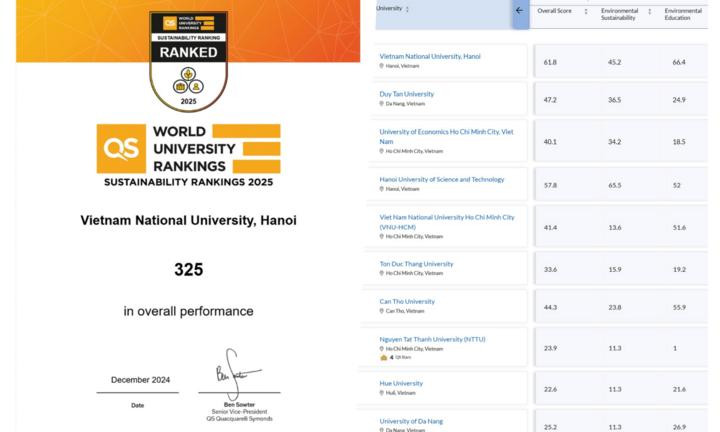Screen dimensions: 720x432
Task: Click the location pin under Nguyen Tat Thanh University
Action: pos(381,349)
